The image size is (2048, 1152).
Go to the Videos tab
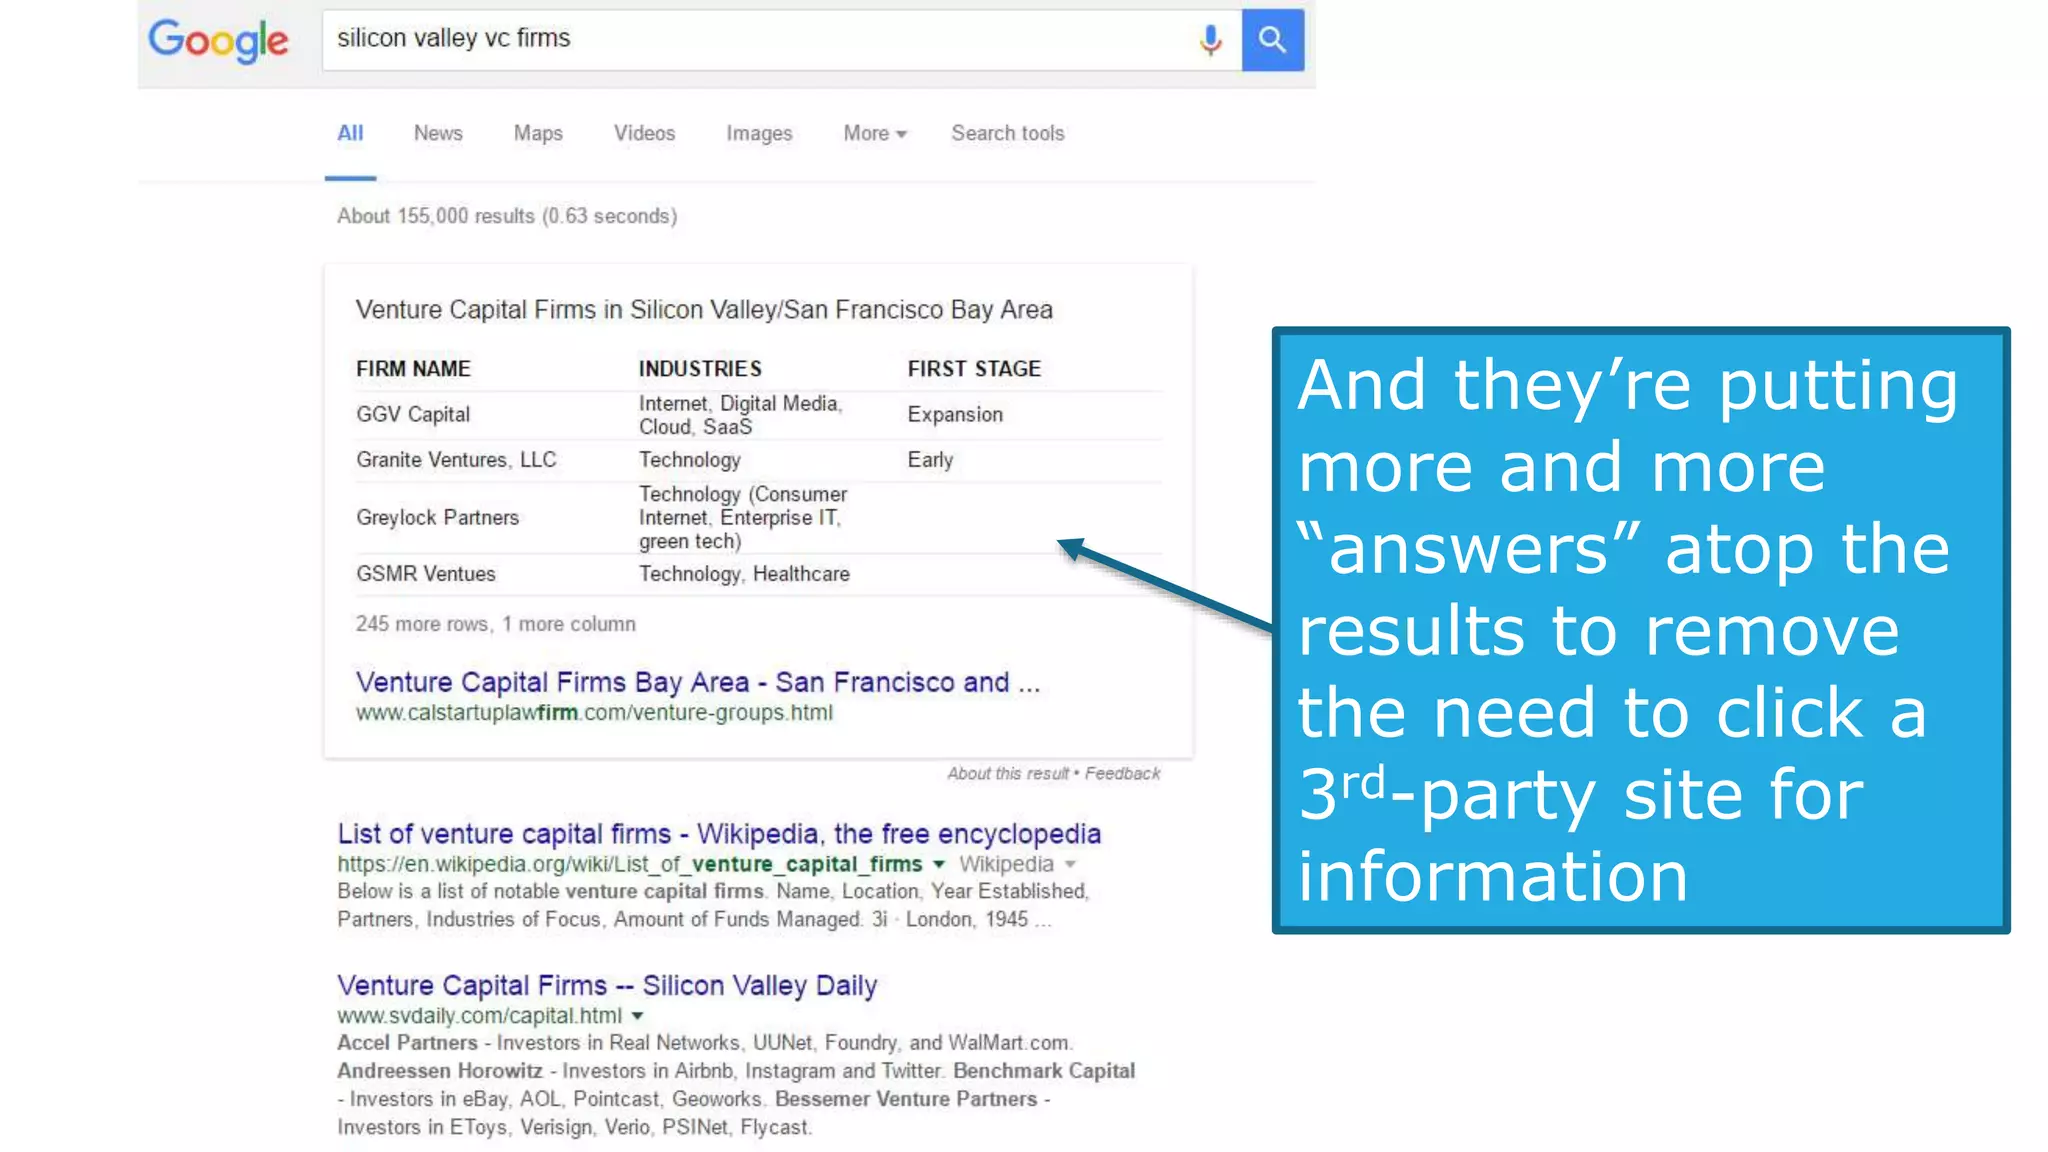coord(644,133)
